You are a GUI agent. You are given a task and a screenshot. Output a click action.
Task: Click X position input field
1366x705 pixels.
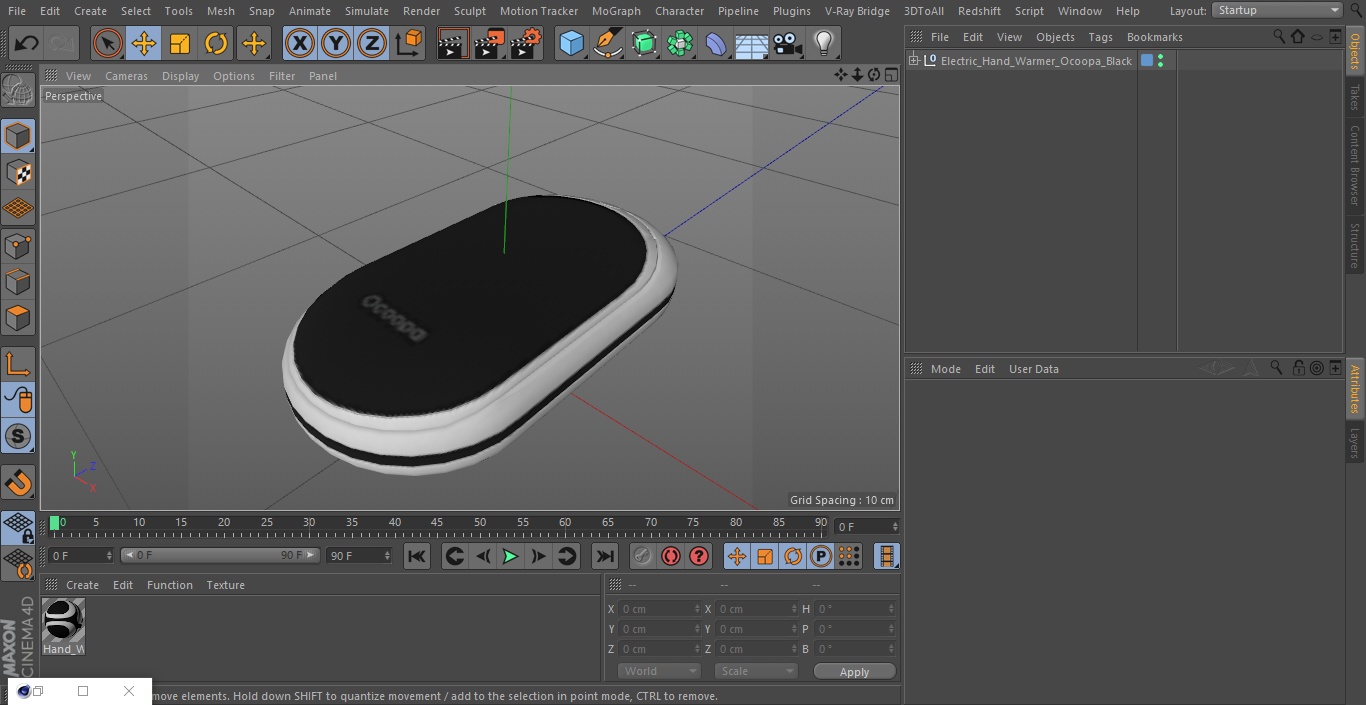coord(658,609)
